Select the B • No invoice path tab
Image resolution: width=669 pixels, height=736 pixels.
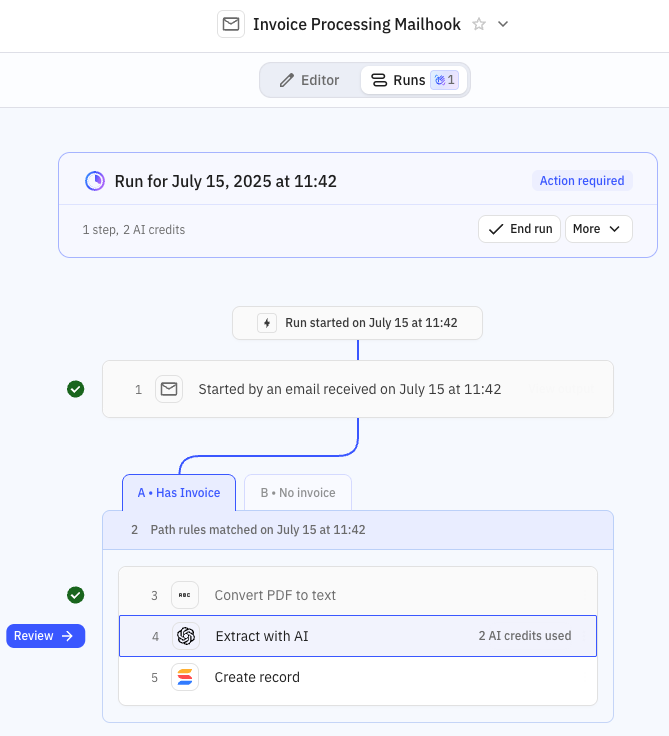tap(298, 493)
